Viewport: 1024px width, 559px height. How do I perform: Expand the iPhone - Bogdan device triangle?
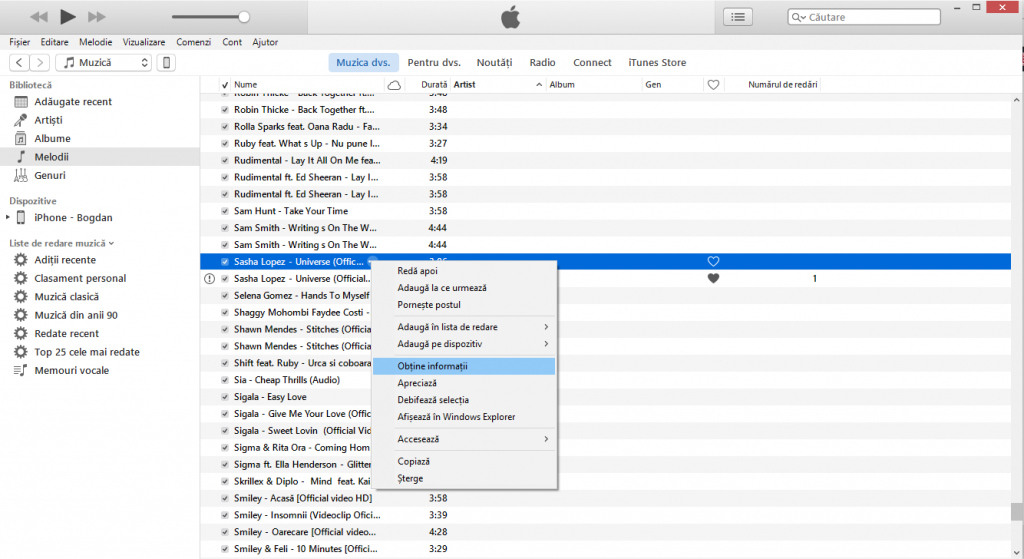(8, 217)
